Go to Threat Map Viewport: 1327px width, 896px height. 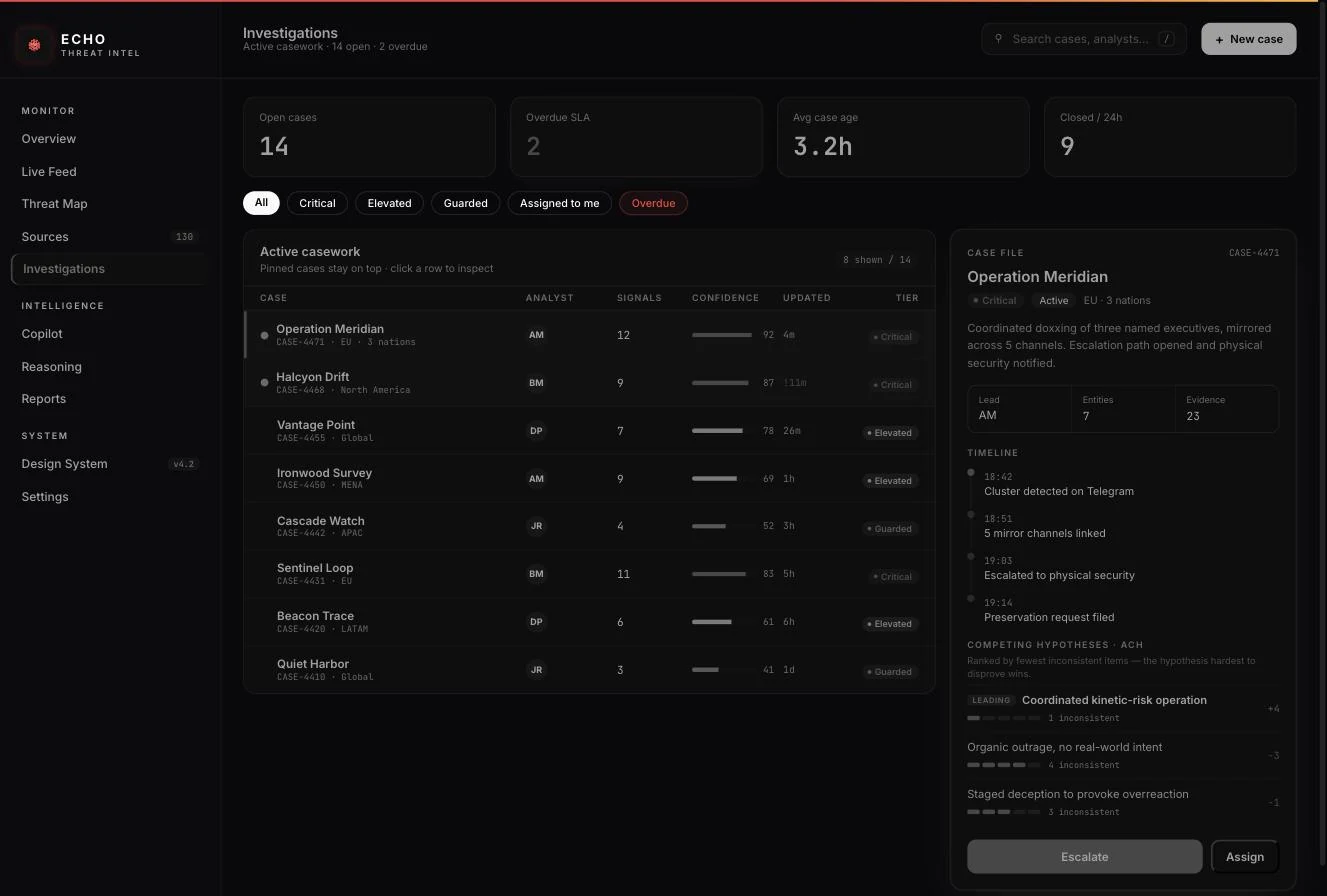click(110, 204)
